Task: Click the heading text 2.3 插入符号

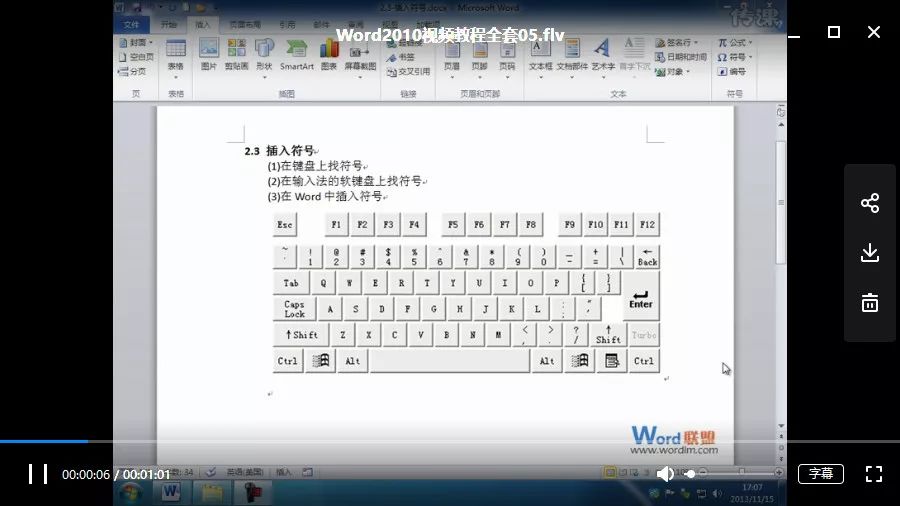Action: tap(280, 151)
